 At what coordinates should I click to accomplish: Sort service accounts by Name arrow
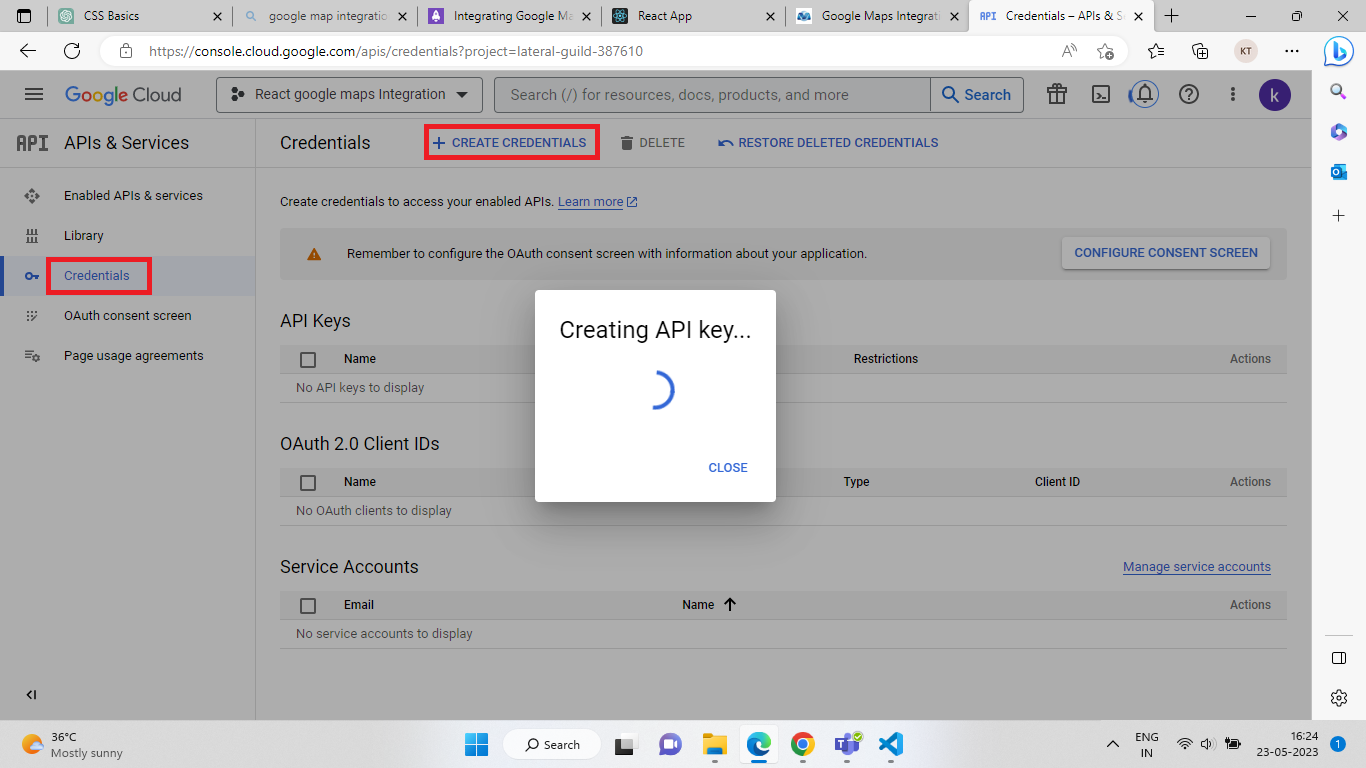point(729,604)
